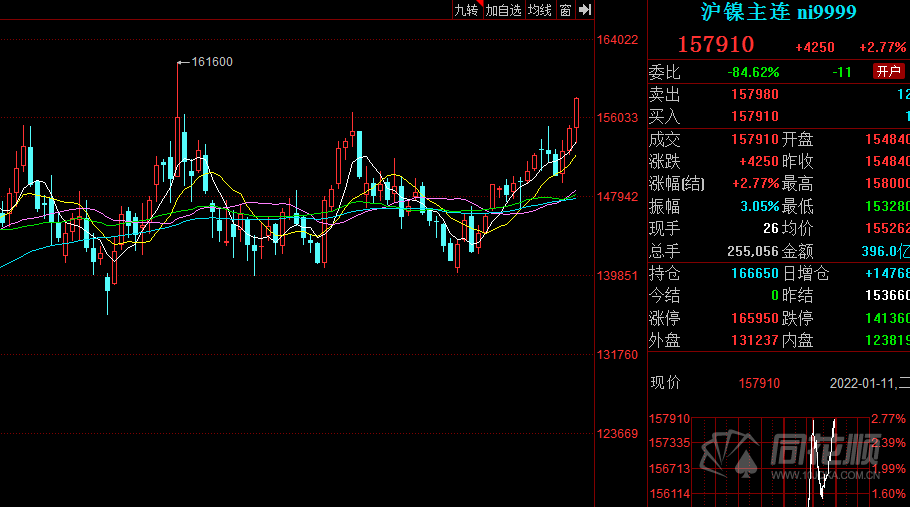Click the 147942 price axis label
This screenshot has width=910, height=507.
[618, 197]
